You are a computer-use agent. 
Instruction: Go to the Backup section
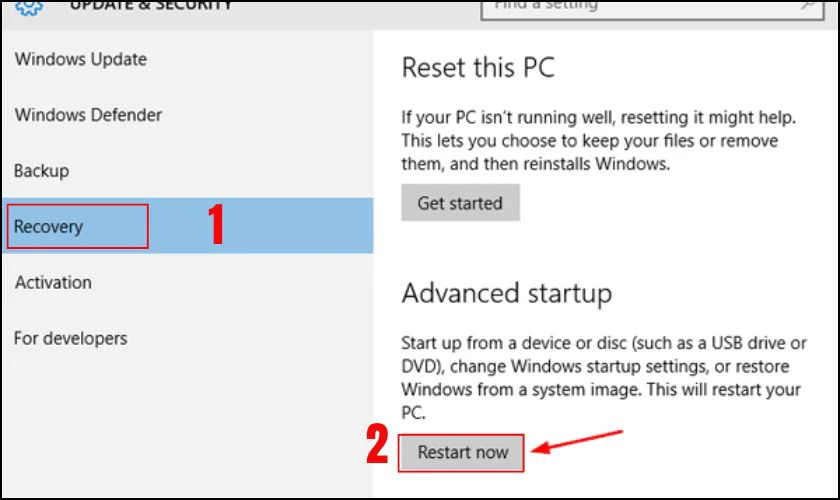pos(41,171)
